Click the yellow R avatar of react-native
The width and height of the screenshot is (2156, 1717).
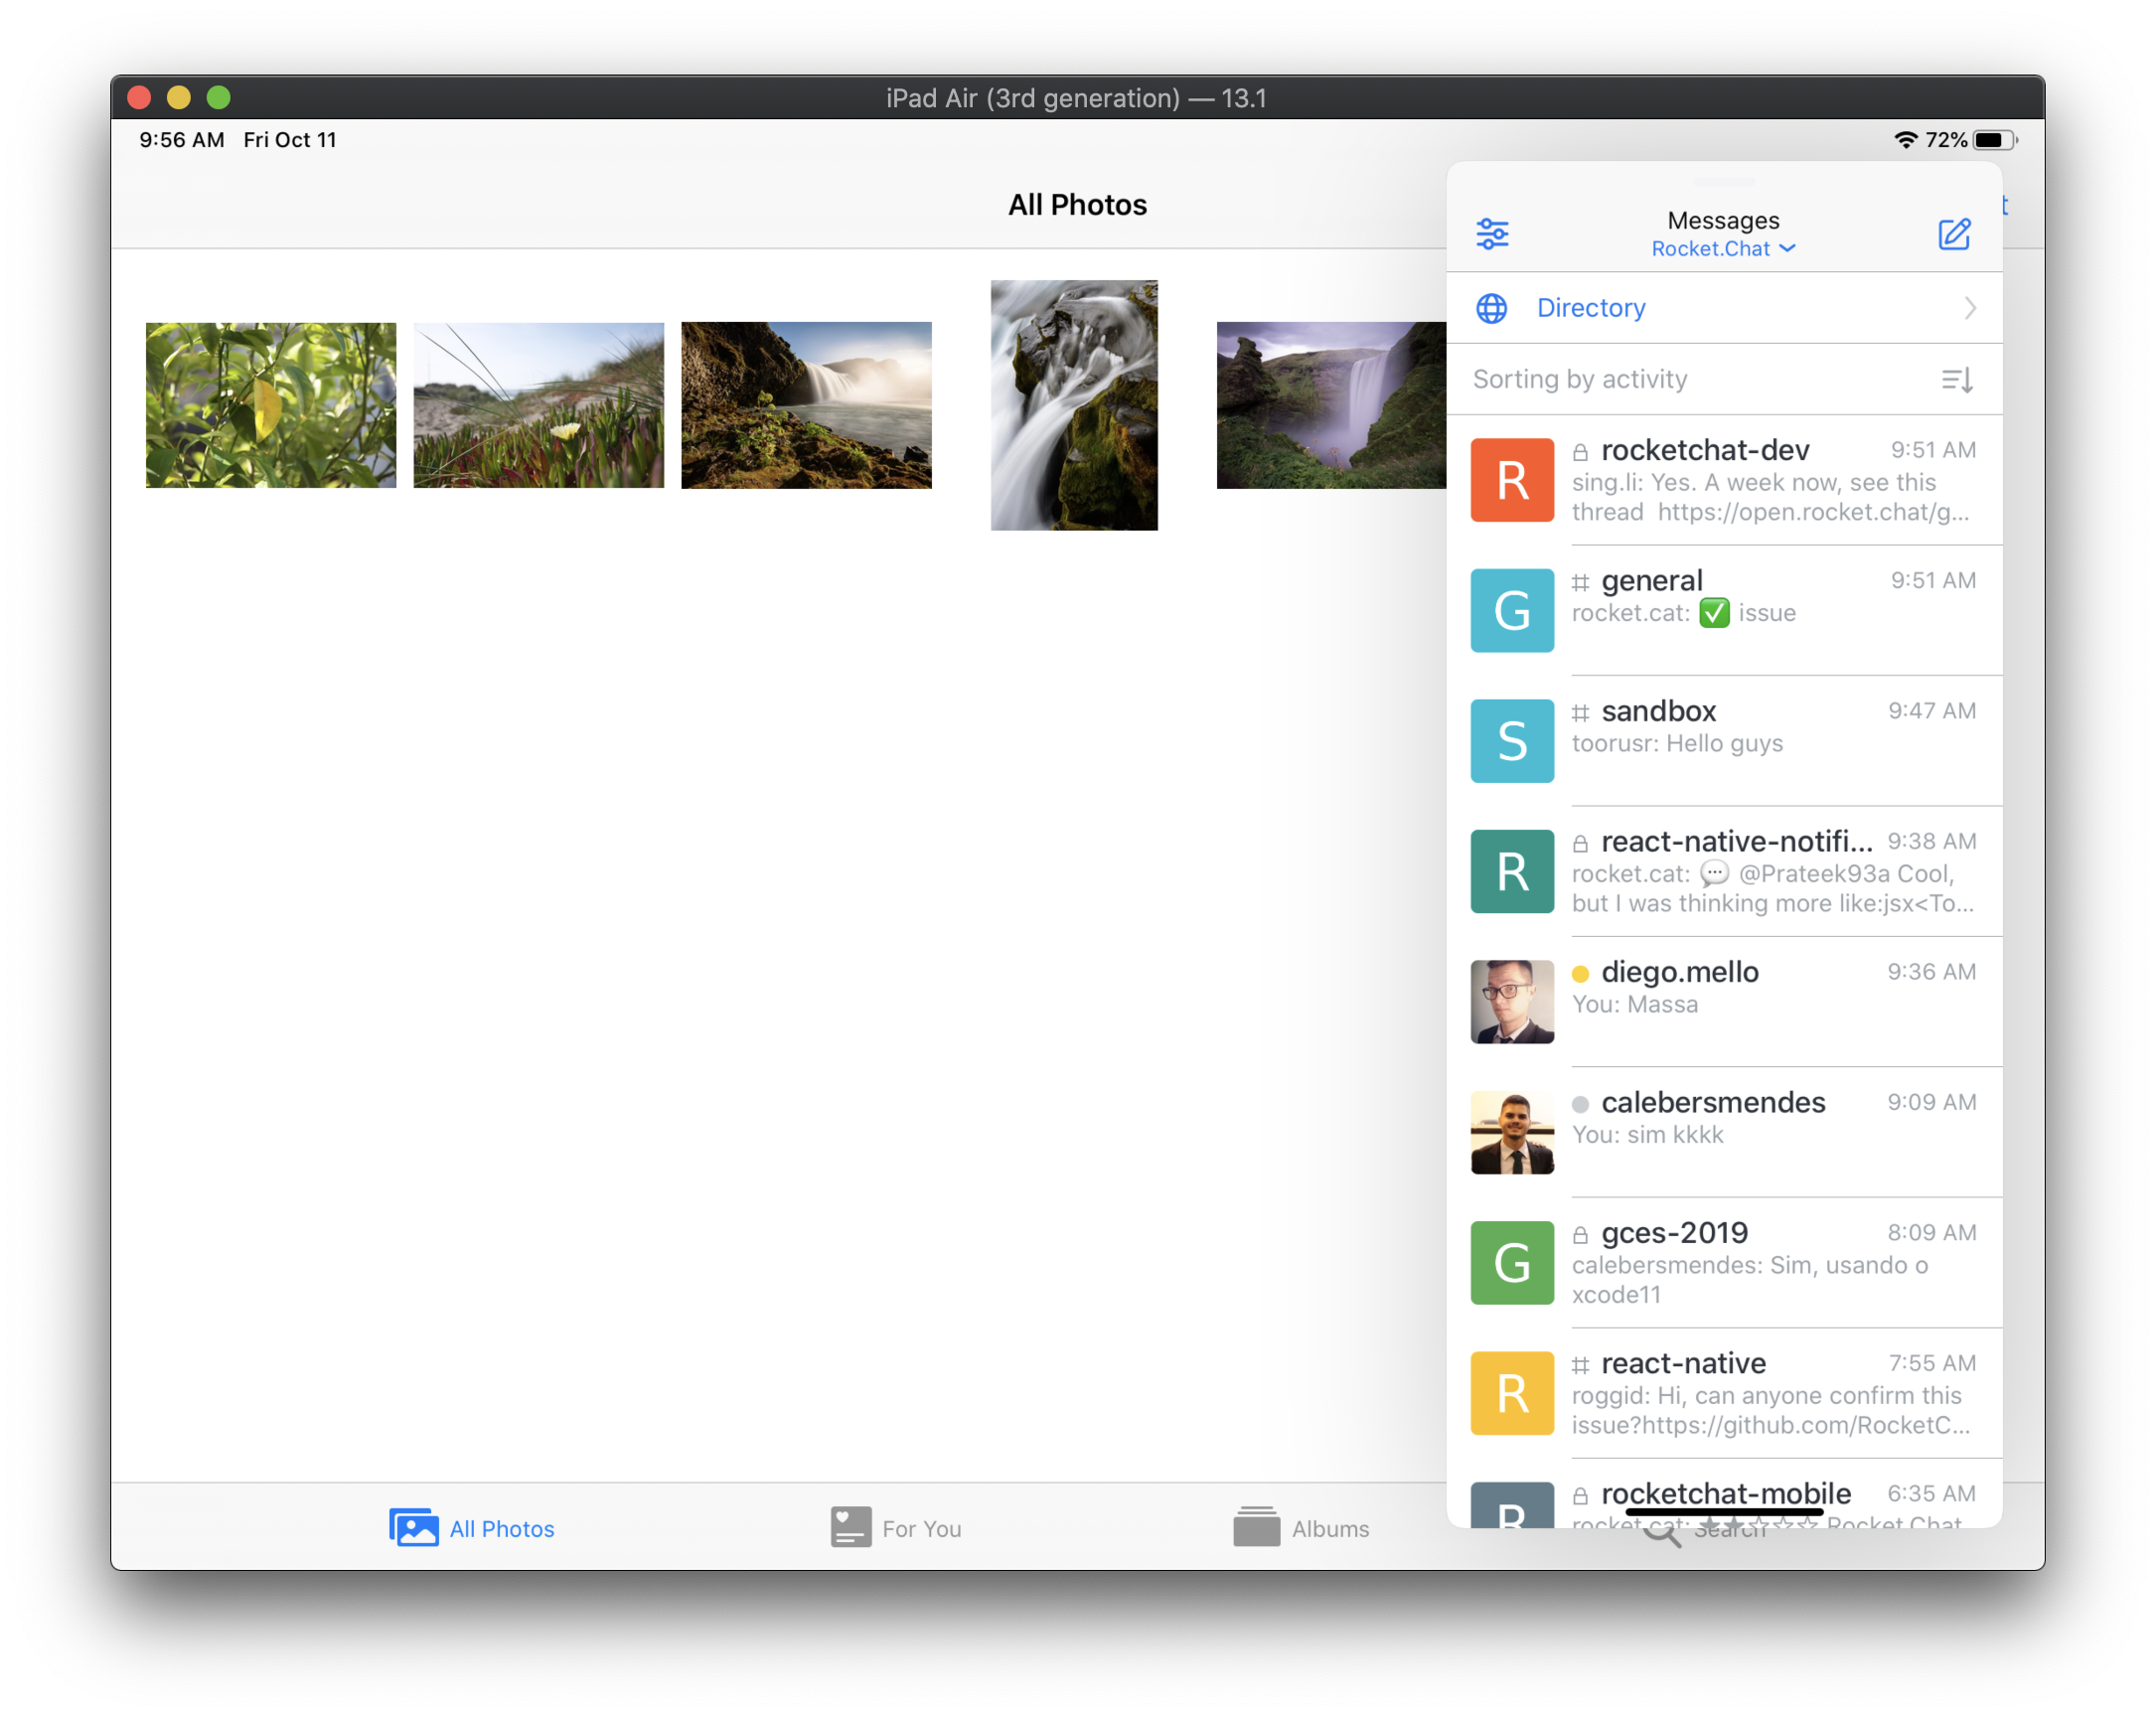1511,1393
